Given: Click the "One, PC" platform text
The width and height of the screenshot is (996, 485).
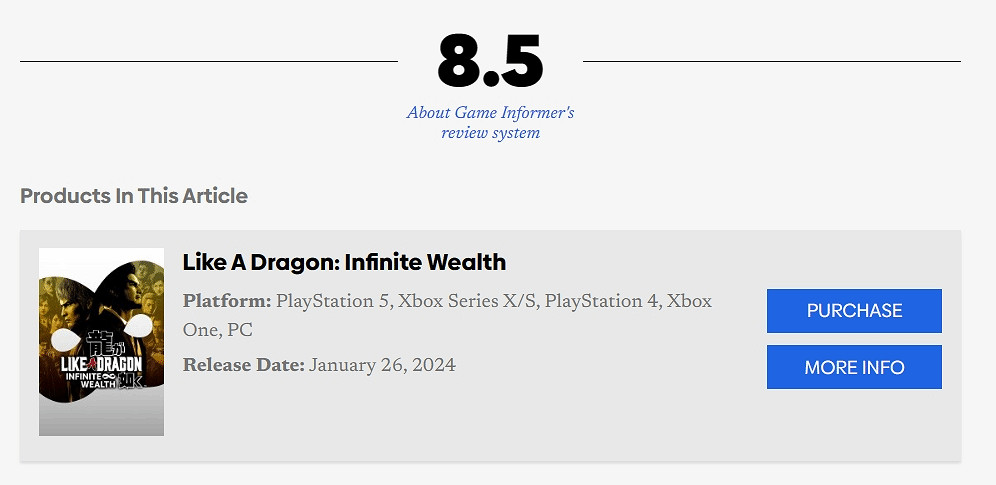Looking at the screenshot, I should (x=218, y=330).
